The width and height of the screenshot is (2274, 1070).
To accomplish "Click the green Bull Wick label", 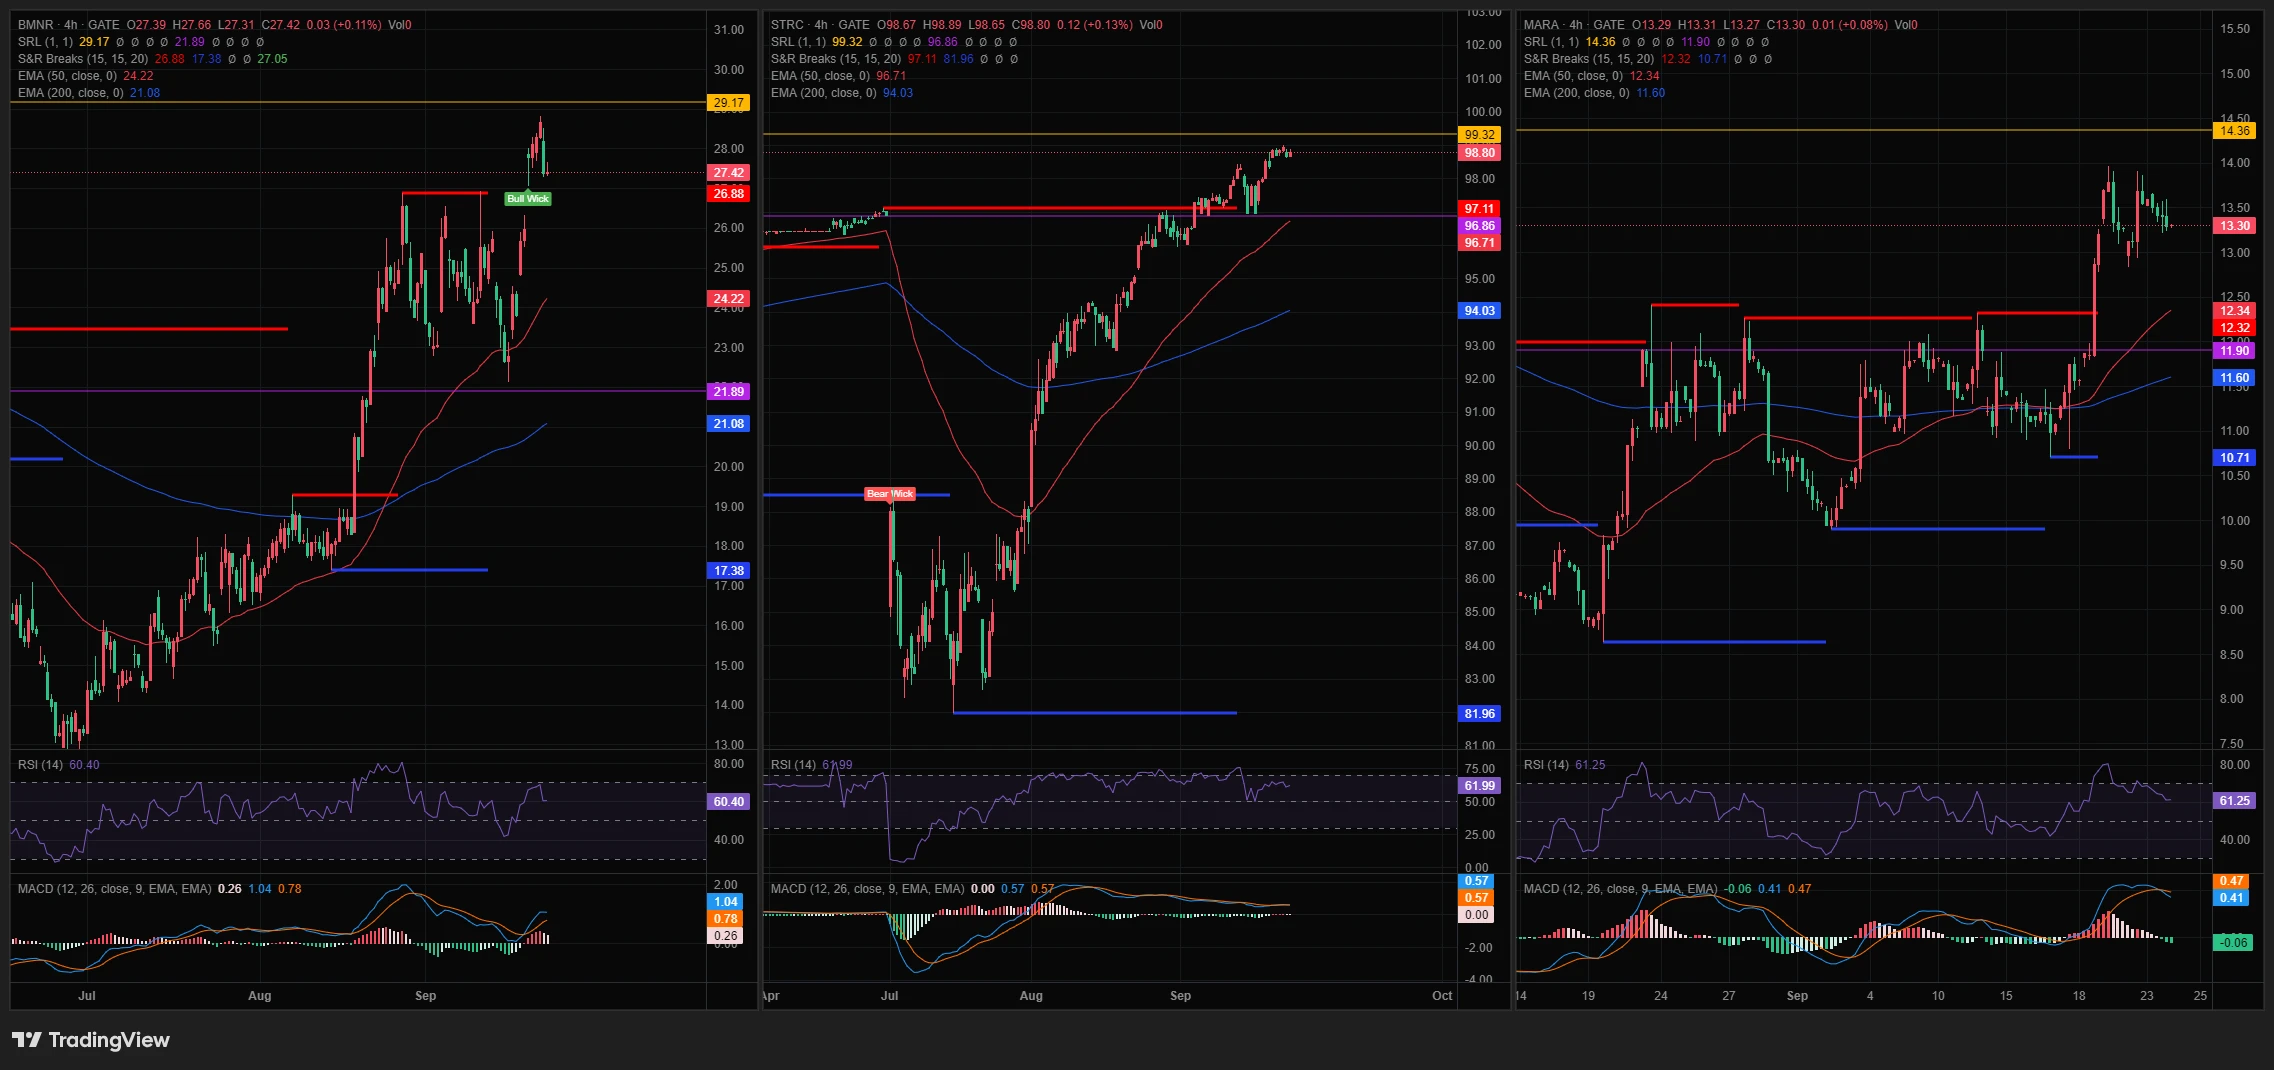I will [528, 199].
